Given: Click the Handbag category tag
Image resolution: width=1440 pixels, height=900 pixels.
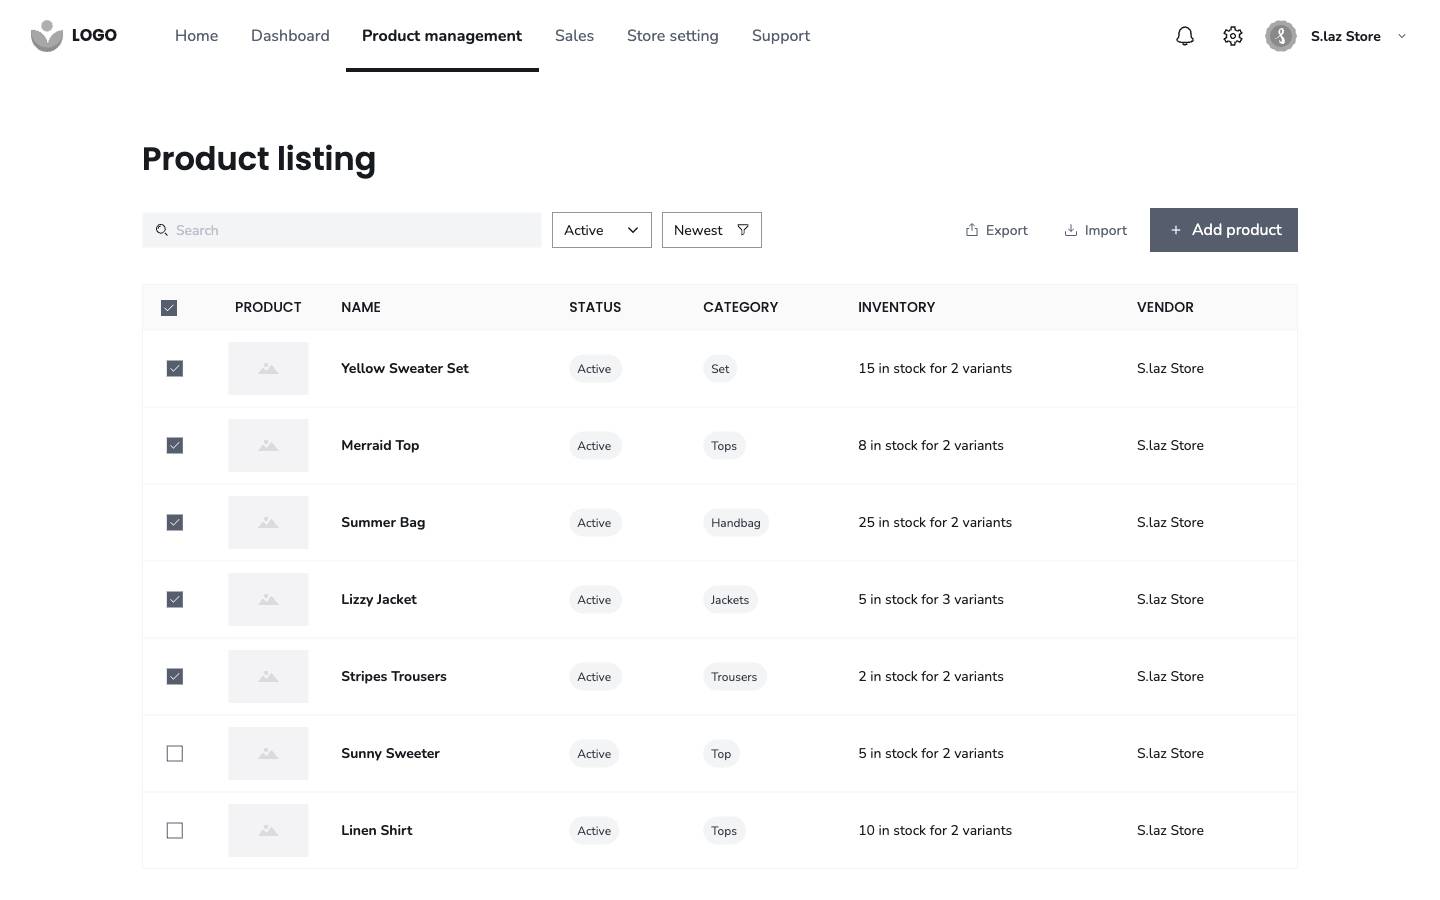Looking at the screenshot, I should click(x=735, y=523).
